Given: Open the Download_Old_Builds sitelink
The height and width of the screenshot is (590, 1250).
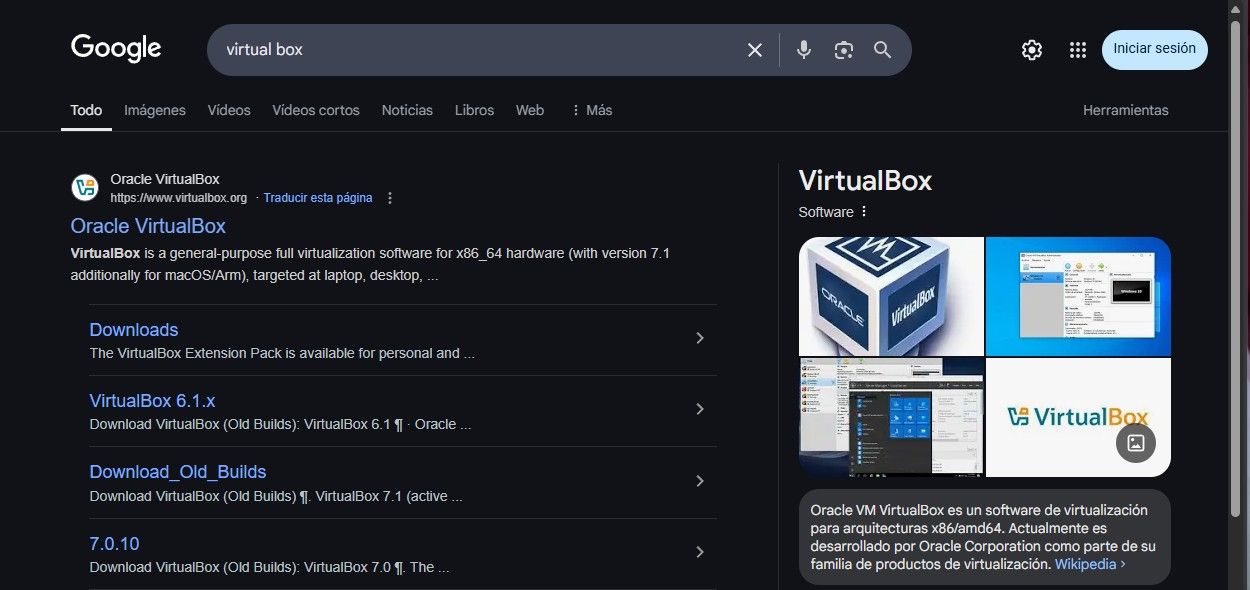Looking at the screenshot, I should tap(178, 472).
